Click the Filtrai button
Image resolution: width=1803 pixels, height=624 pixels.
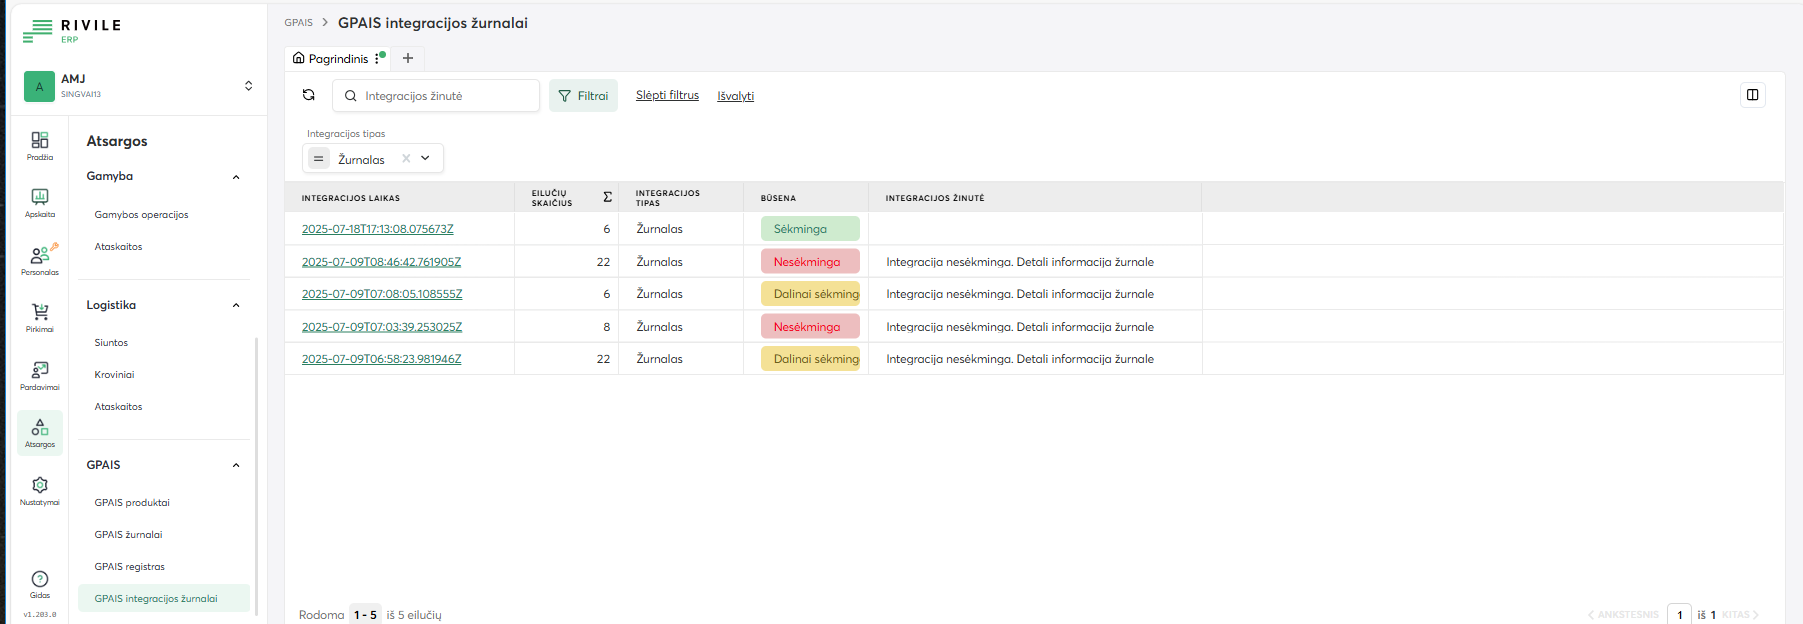click(x=583, y=96)
